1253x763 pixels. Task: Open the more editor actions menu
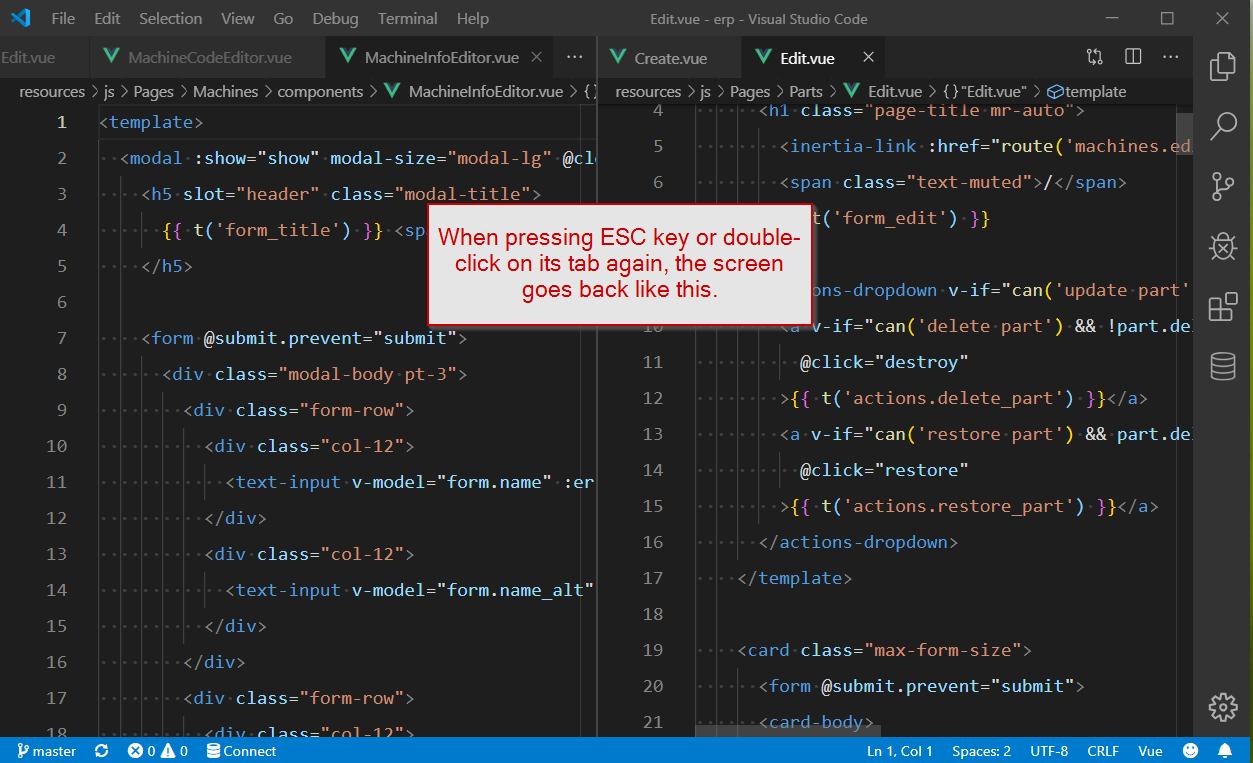(1171, 57)
